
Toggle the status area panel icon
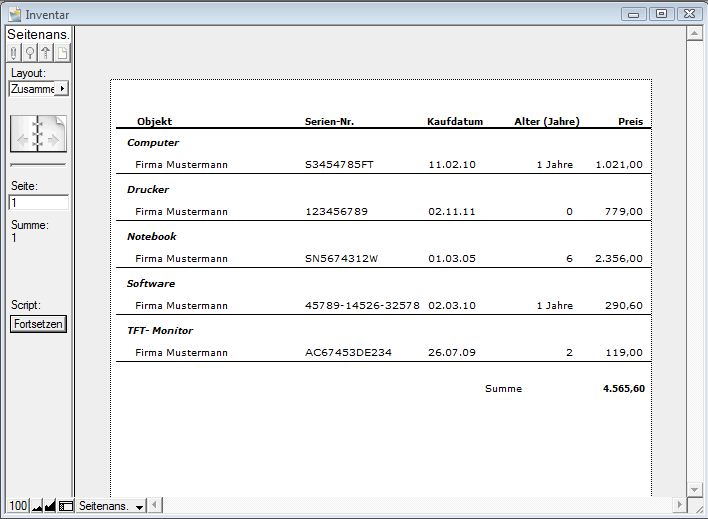(66, 506)
